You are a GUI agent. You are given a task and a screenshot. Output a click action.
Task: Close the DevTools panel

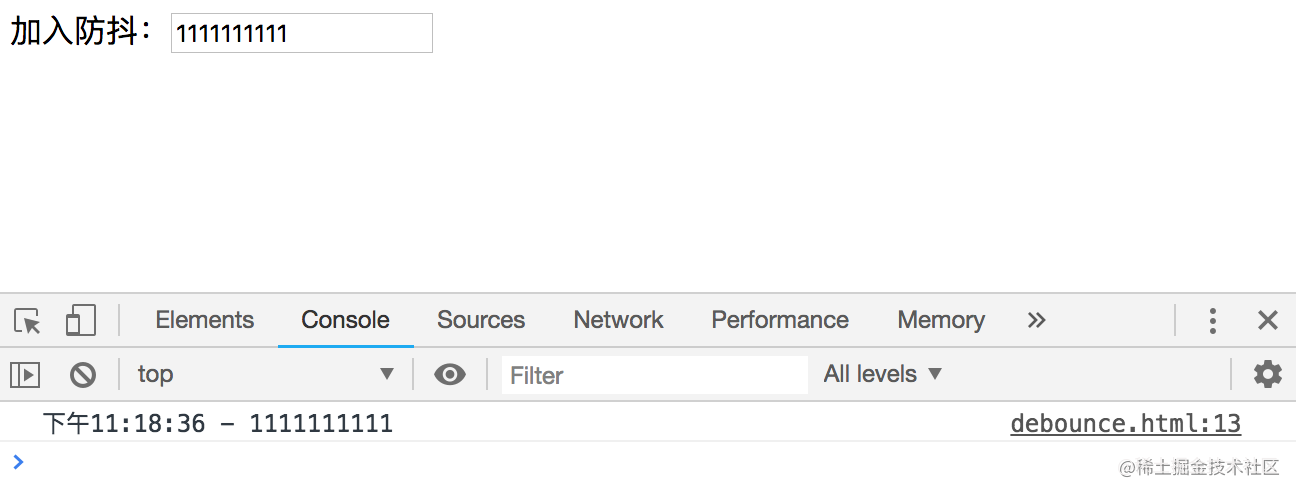tap(1268, 321)
